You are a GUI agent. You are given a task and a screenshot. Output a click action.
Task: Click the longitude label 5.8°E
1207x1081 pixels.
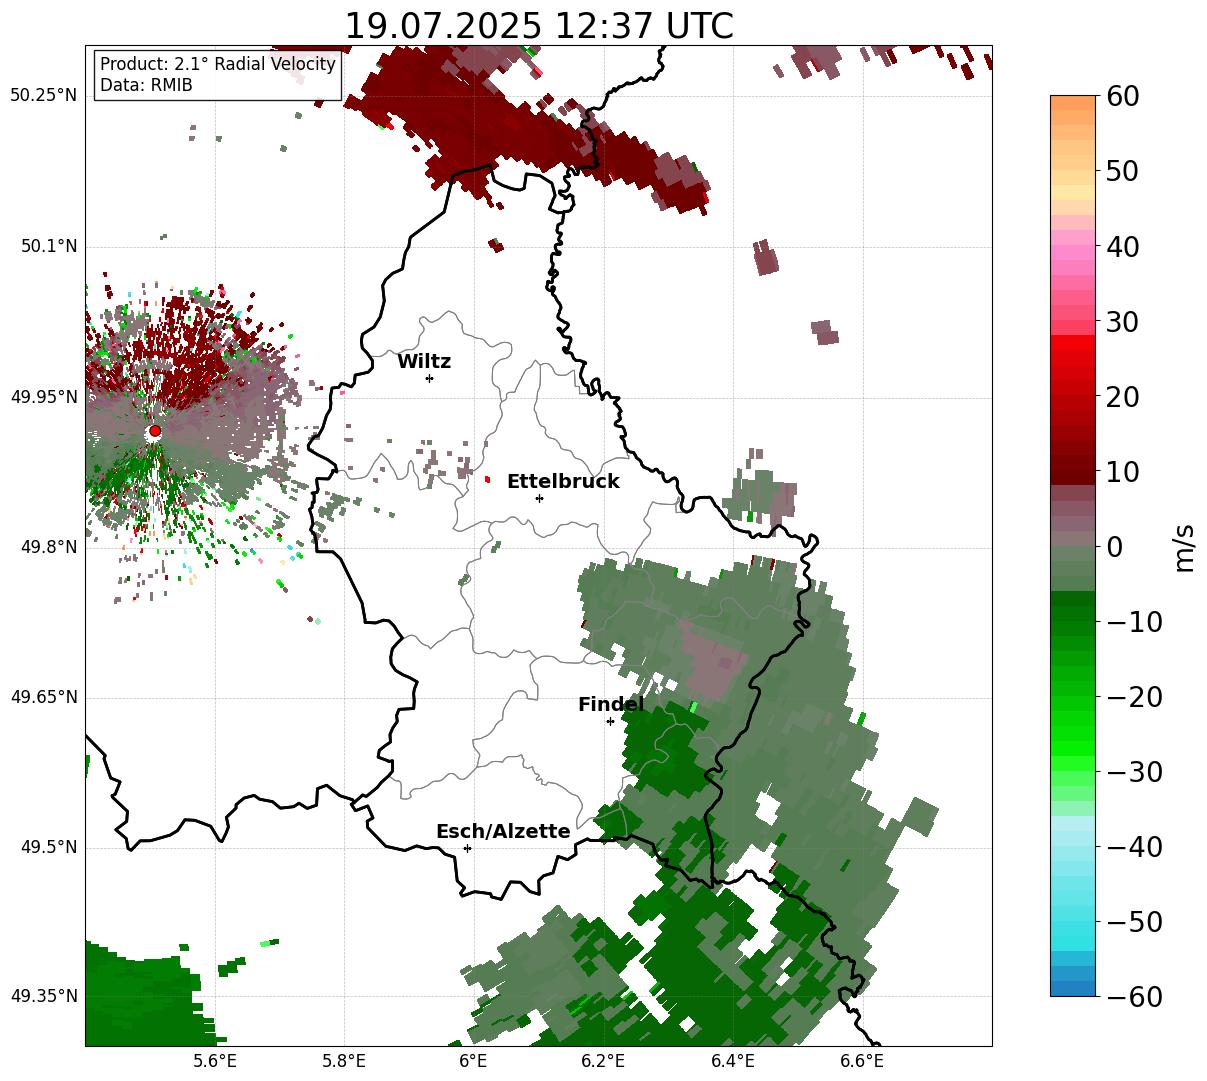click(x=345, y=1061)
